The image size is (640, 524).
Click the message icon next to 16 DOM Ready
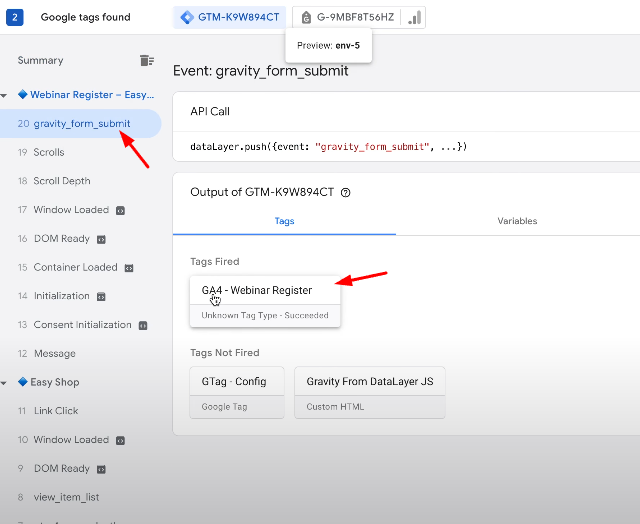[101, 240]
